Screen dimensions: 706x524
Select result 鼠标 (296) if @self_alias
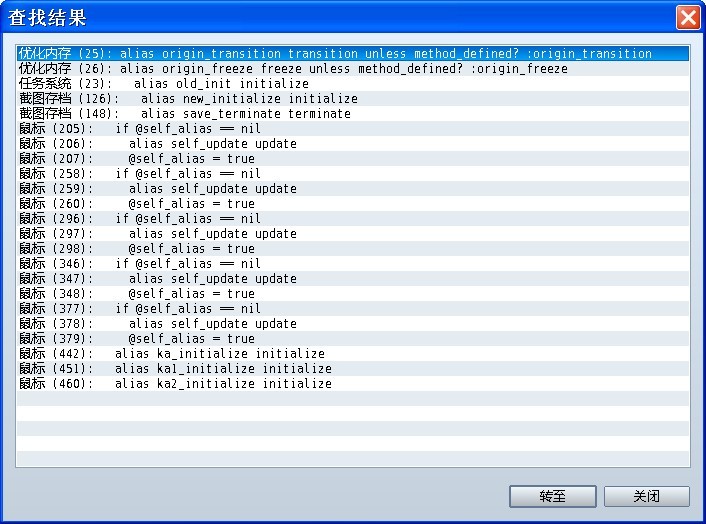tap(353, 219)
